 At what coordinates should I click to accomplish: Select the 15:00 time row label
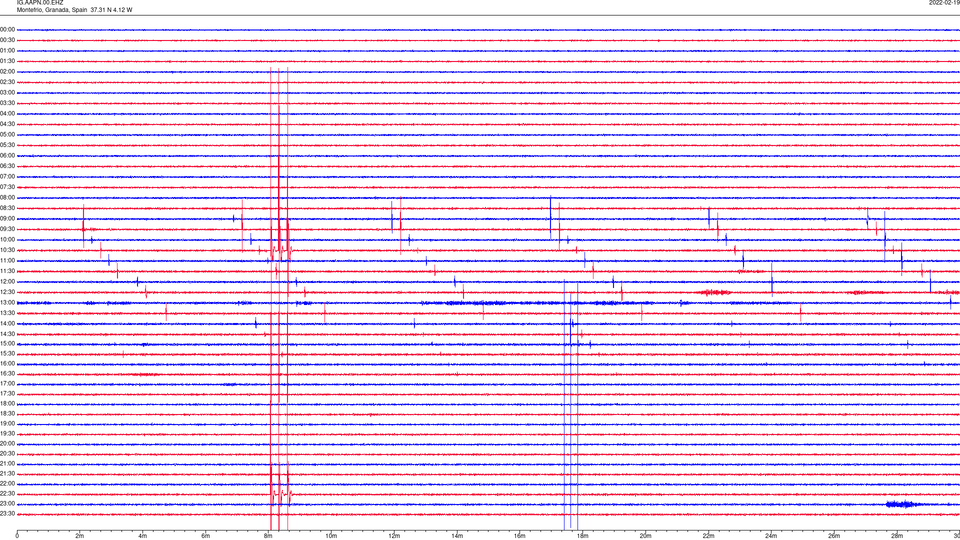pos(7,343)
